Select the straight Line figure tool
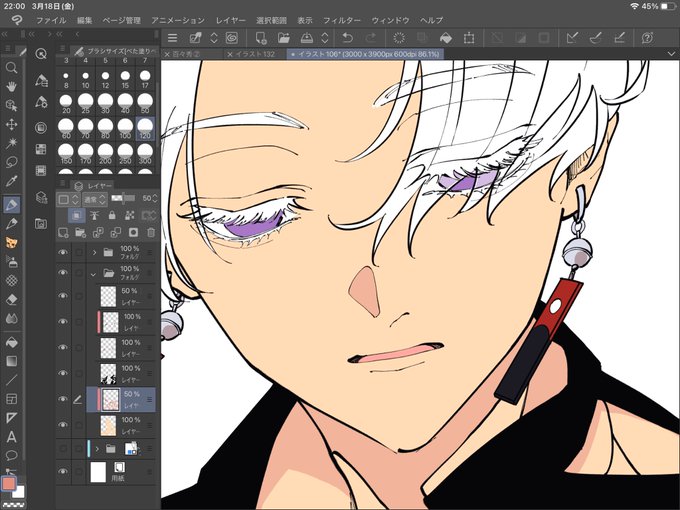Screen dimensions: 680x510 coord(11,380)
